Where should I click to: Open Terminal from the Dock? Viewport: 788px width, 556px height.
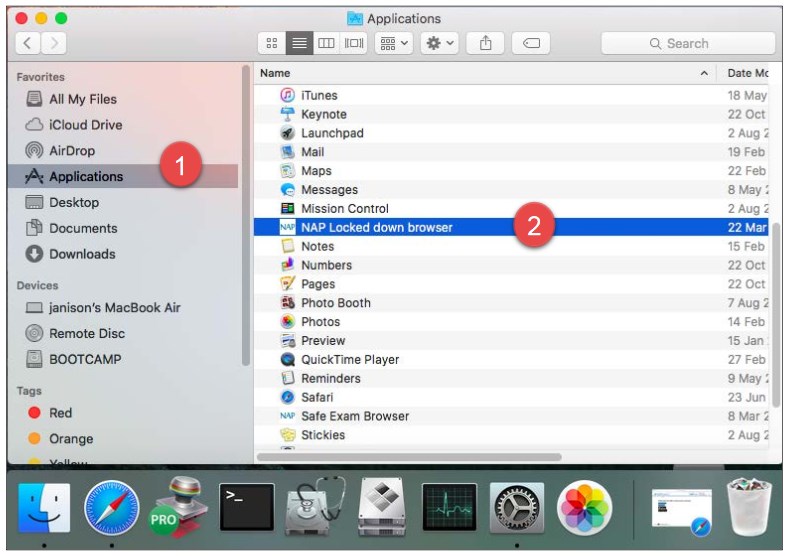(x=247, y=507)
